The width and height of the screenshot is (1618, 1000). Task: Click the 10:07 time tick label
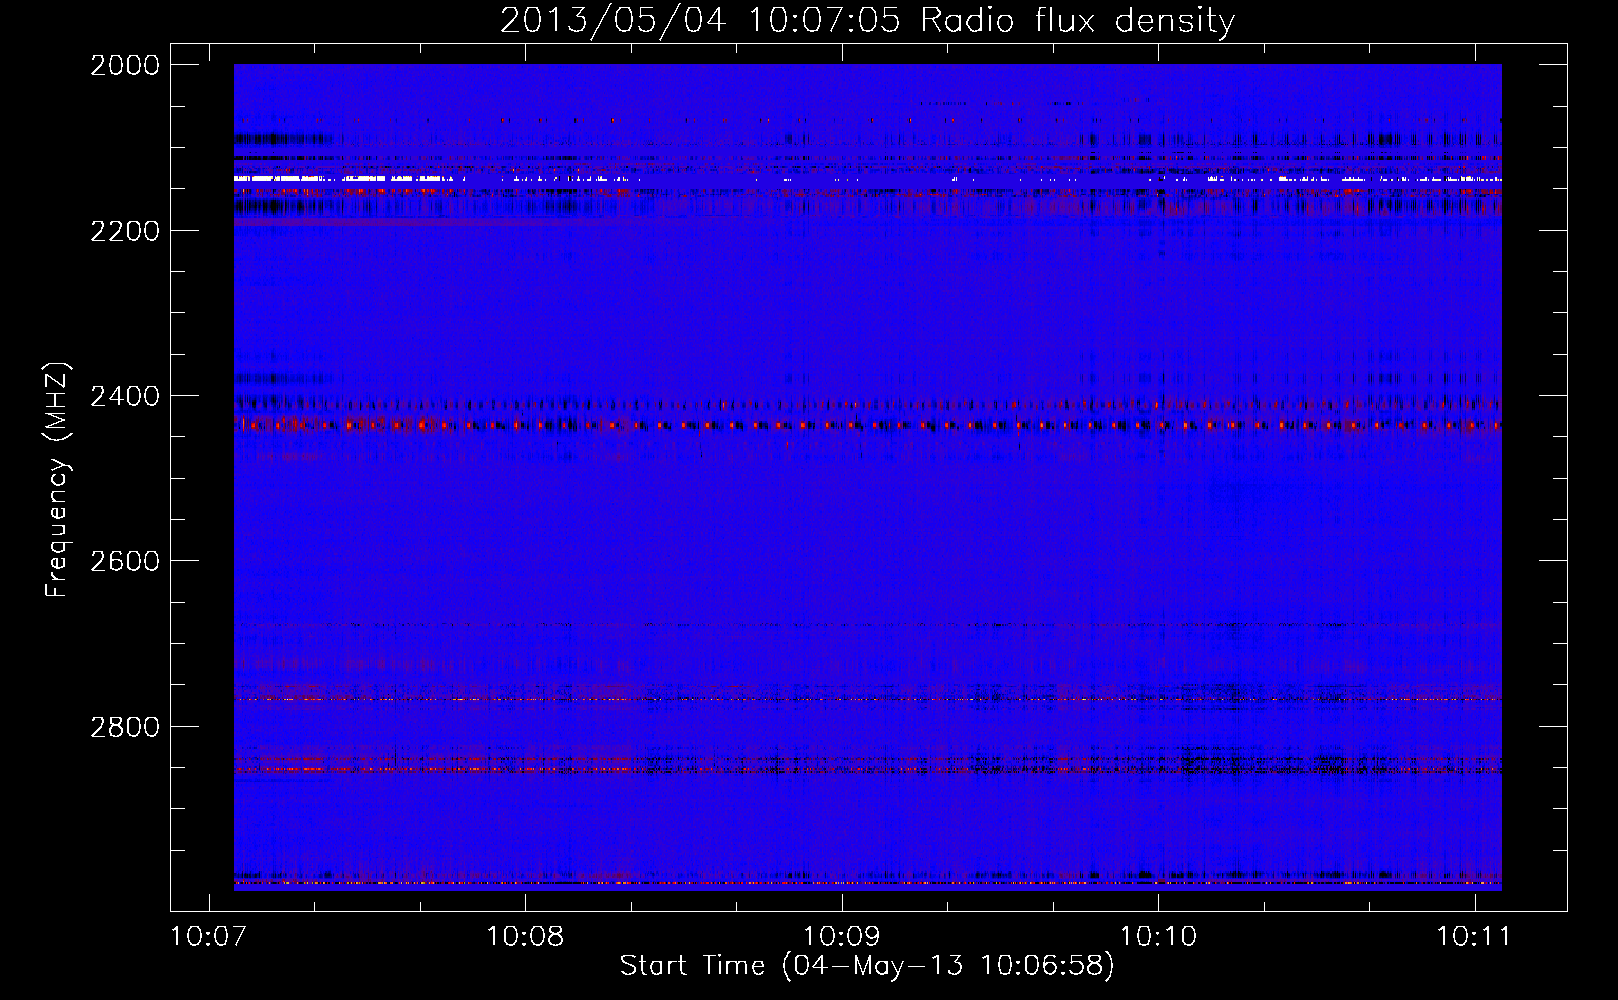209,936
